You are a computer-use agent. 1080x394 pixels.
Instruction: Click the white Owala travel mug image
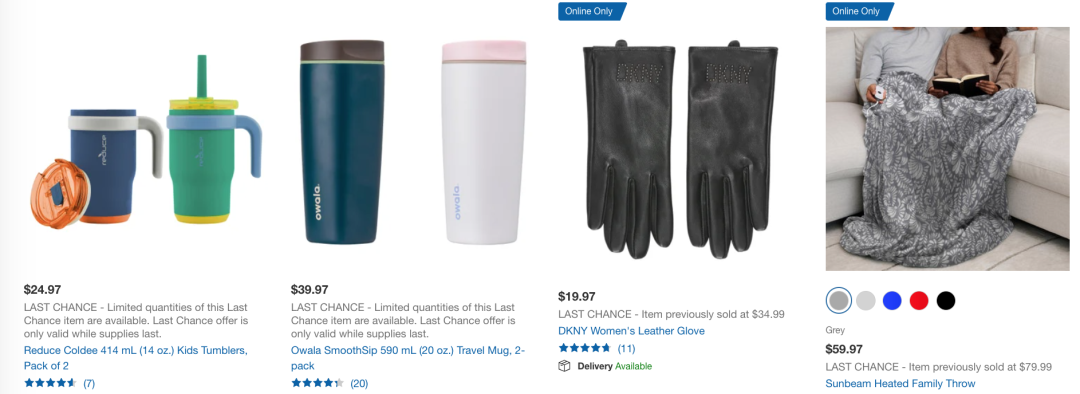pos(484,142)
